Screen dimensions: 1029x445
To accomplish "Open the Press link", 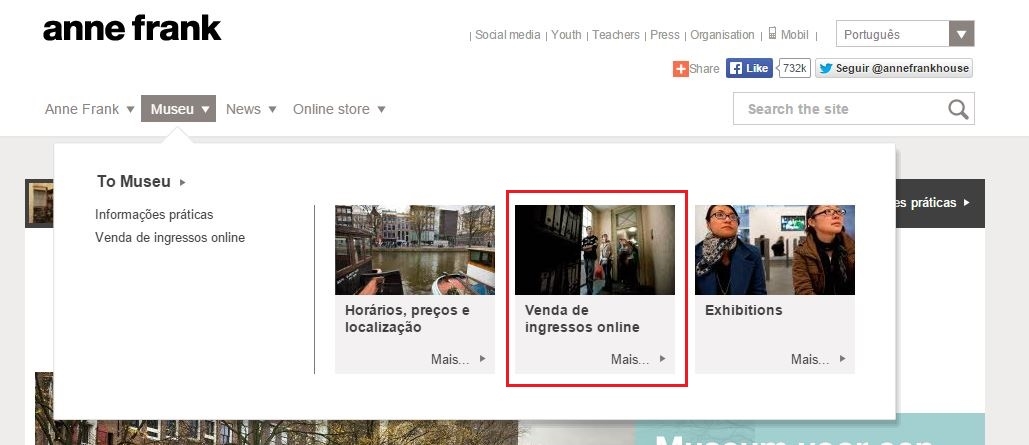I will [665, 35].
